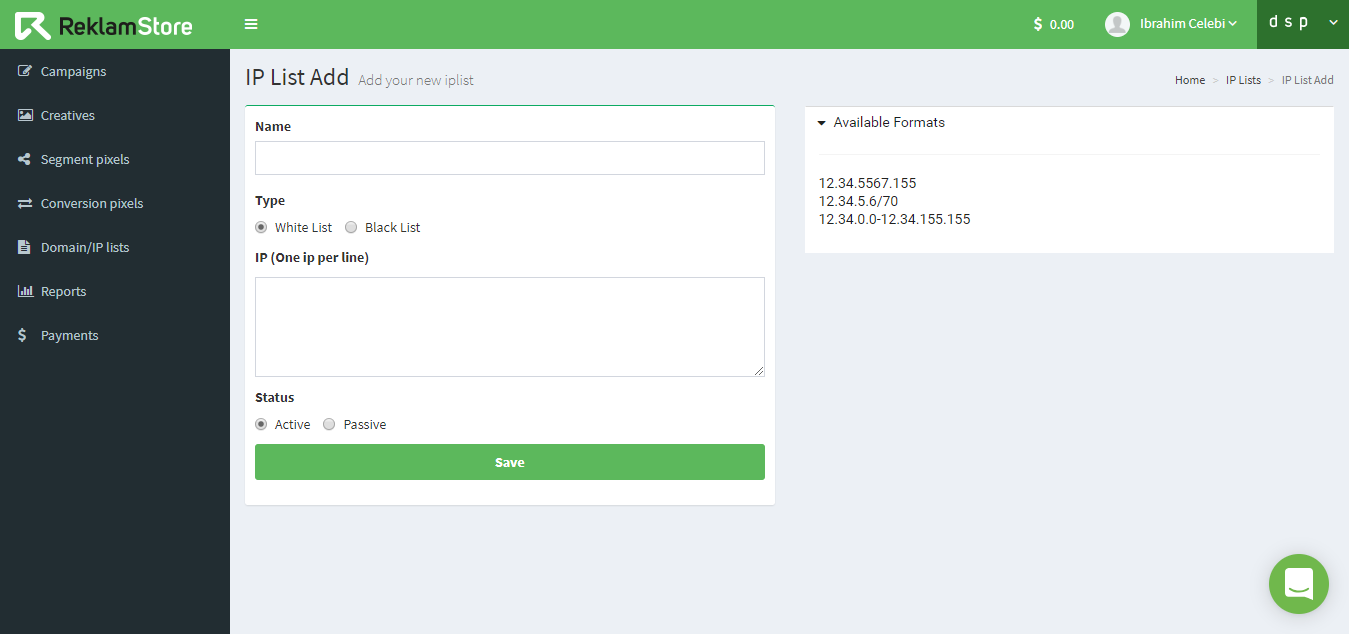Go to Segment pixels
This screenshot has width=1349, height=634.
[115, 159]
